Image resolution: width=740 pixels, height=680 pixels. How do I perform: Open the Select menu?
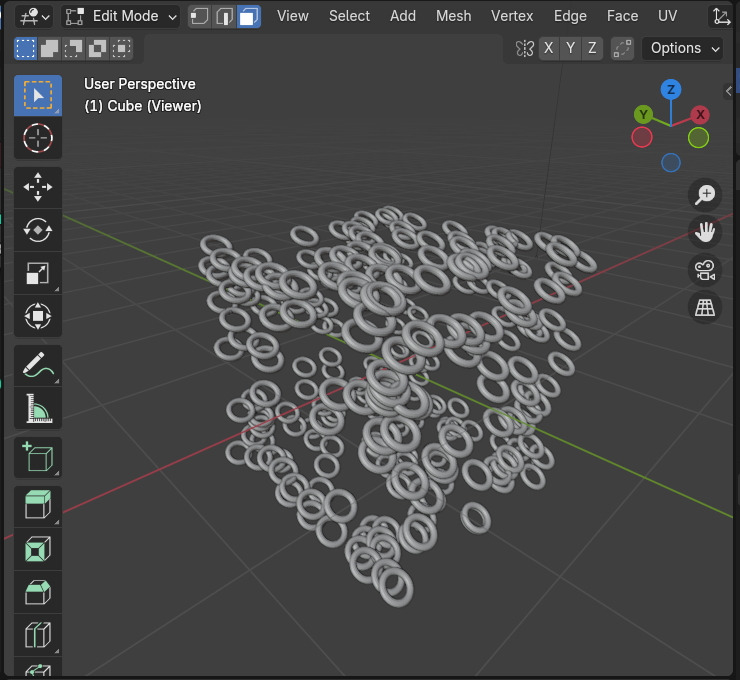[x=349, y=16]
